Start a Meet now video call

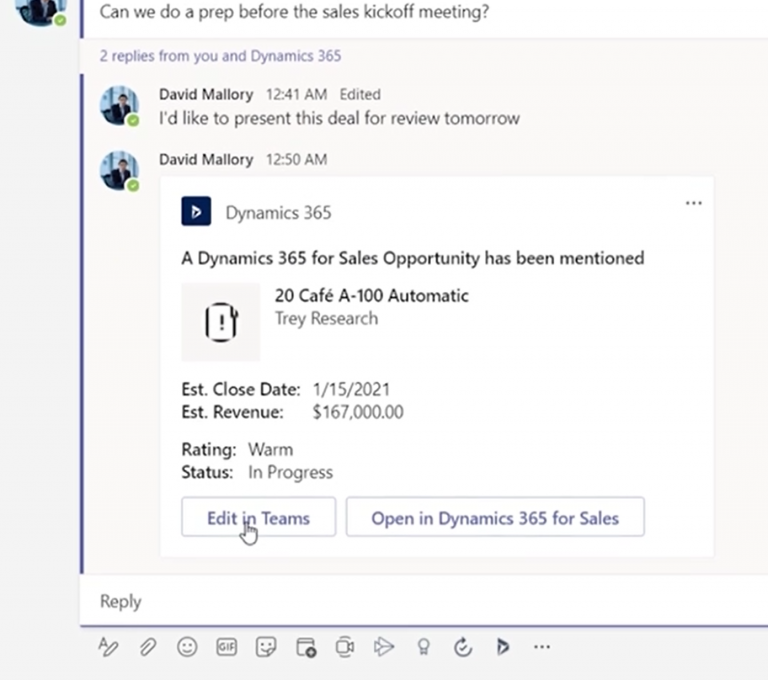pyautogui.click(x=345, y=647)
